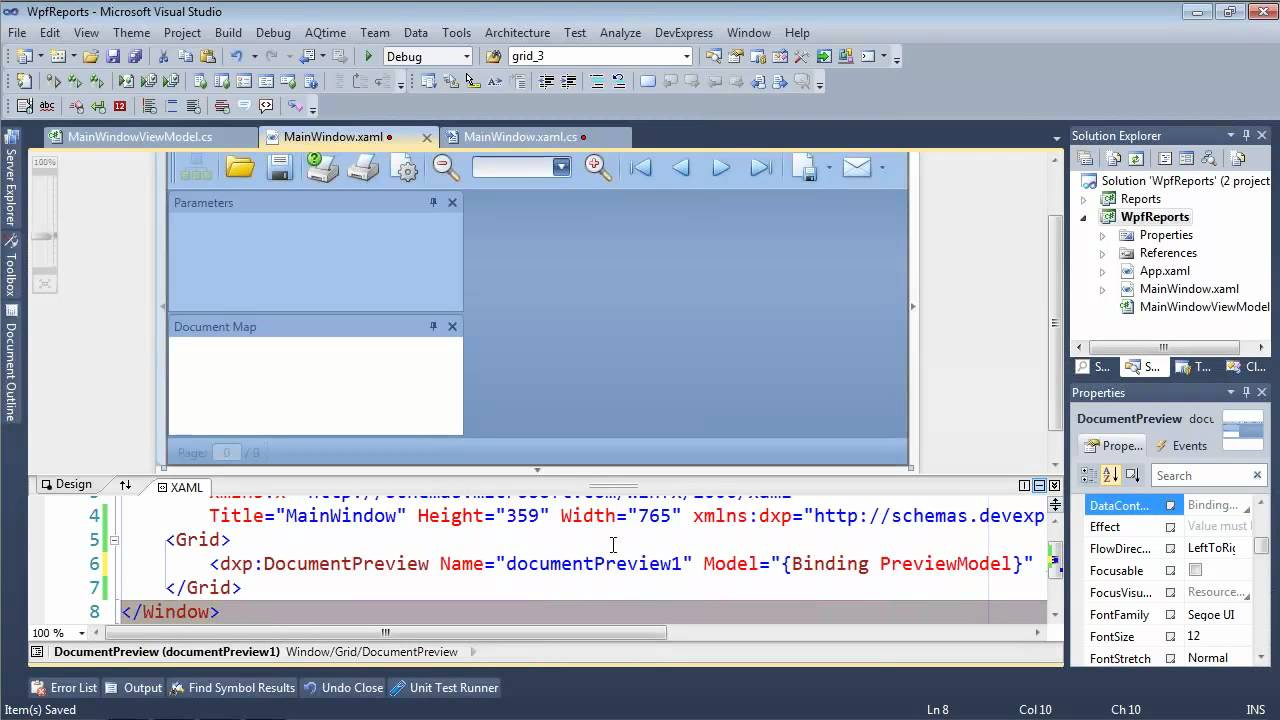Screen dimensions: 1280x720
Task: Click Save All in the toolbar
Action: (x=134, y=57)
